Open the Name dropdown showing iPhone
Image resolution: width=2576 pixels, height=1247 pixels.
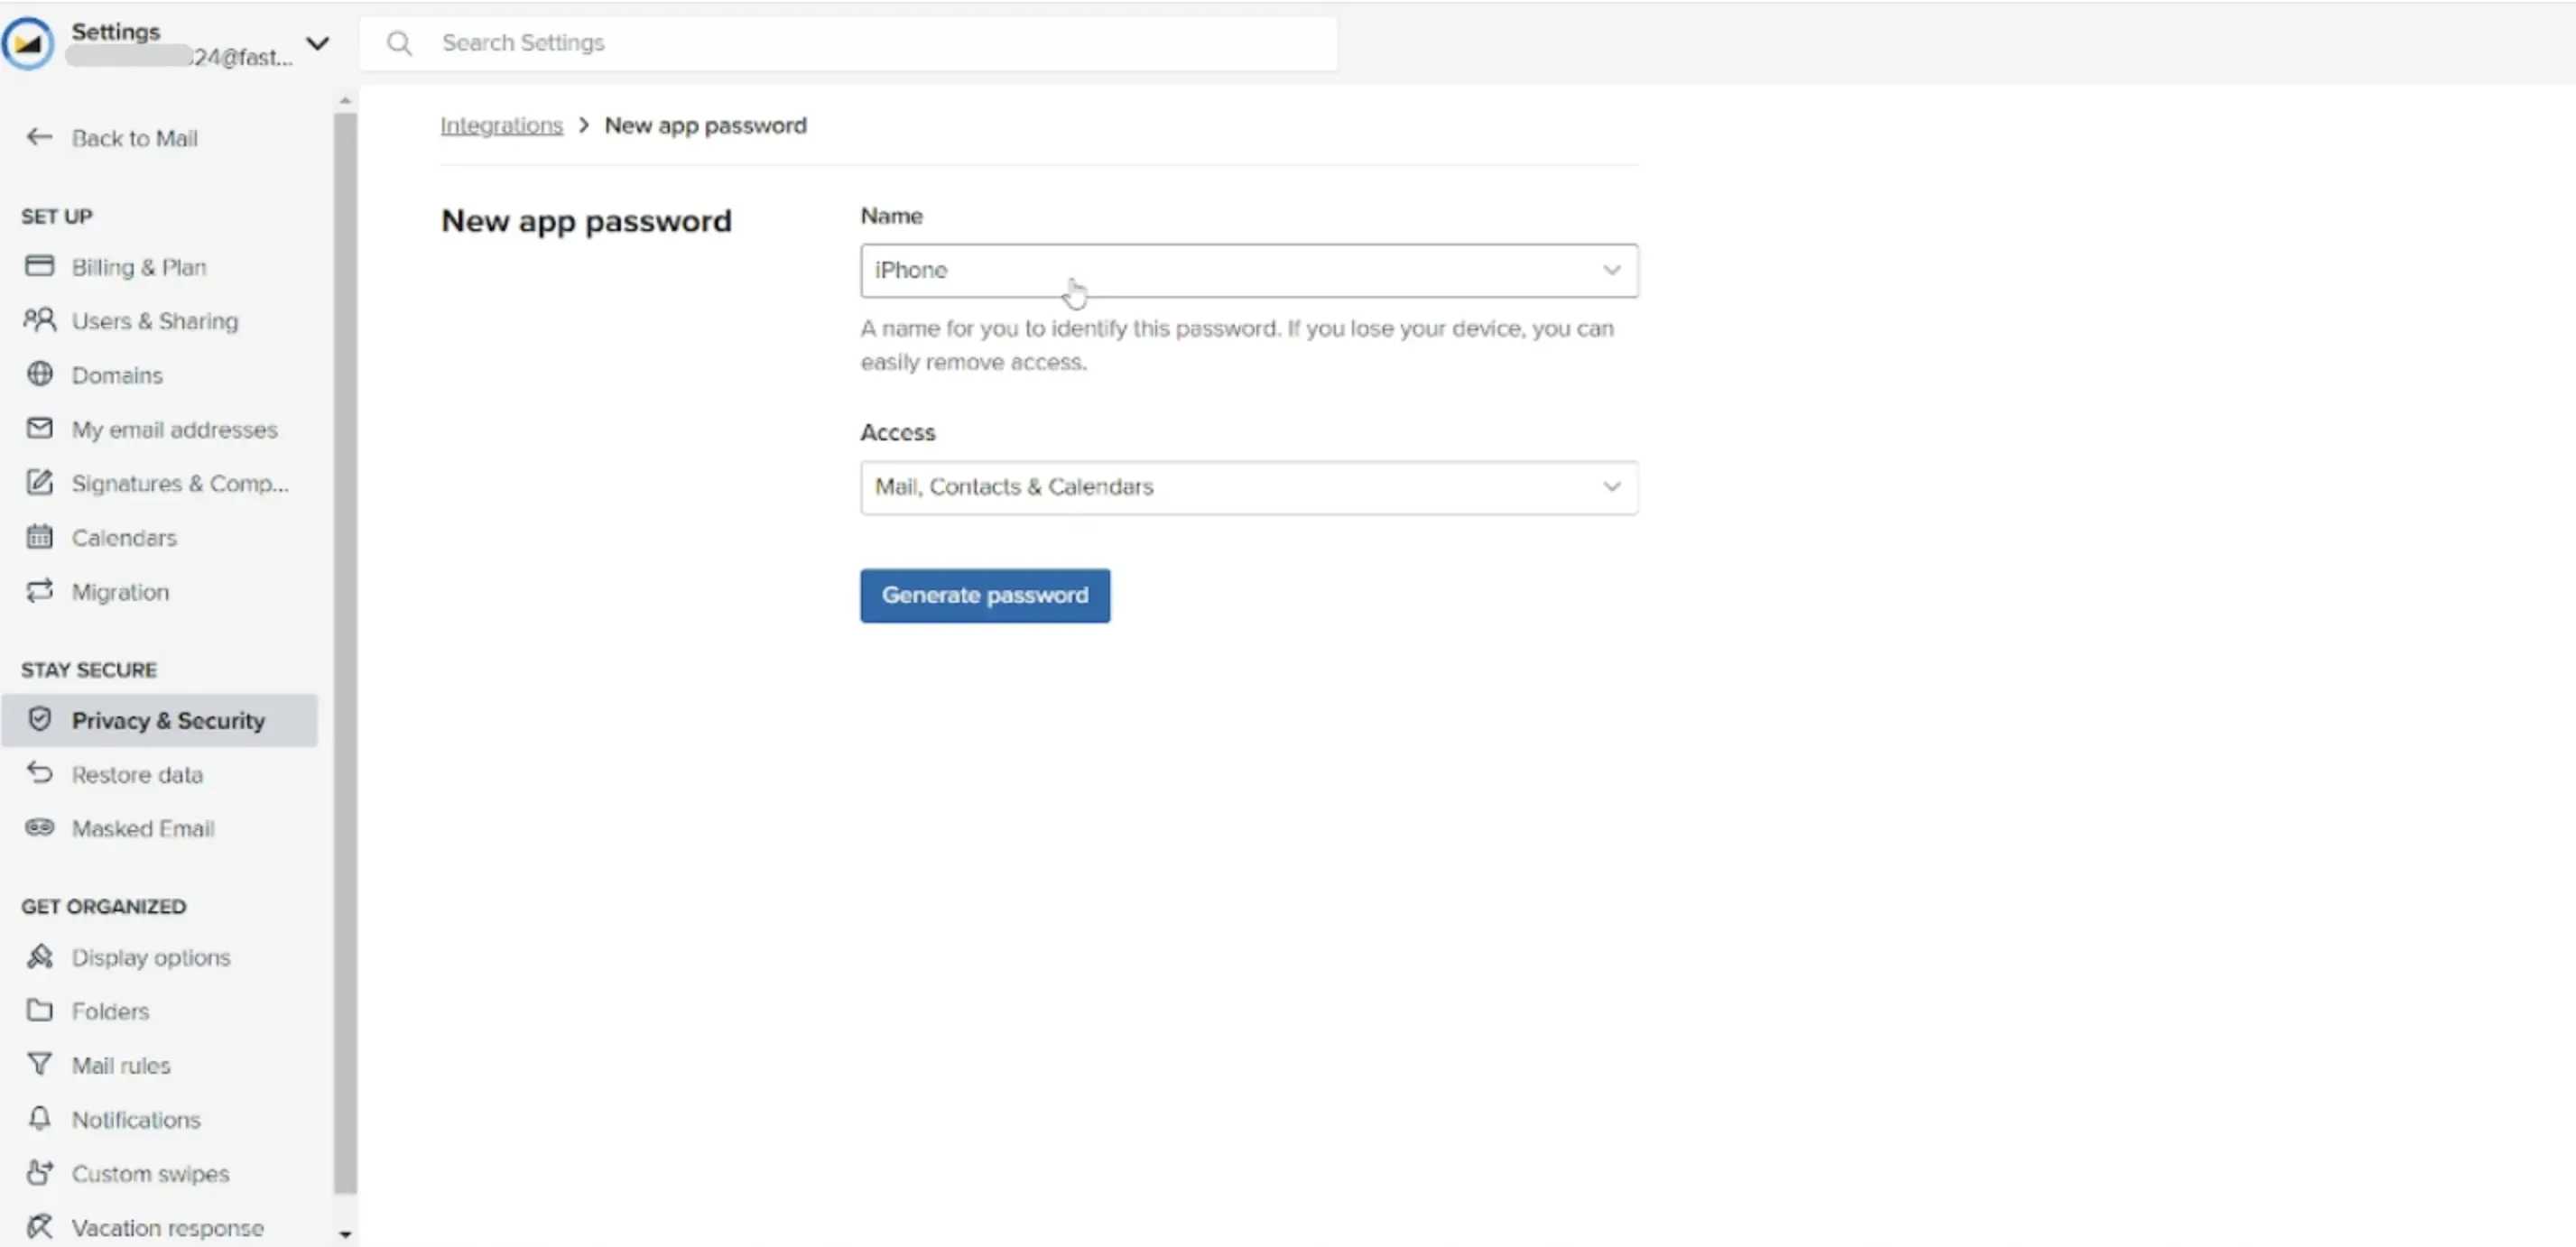[1249, 270]
